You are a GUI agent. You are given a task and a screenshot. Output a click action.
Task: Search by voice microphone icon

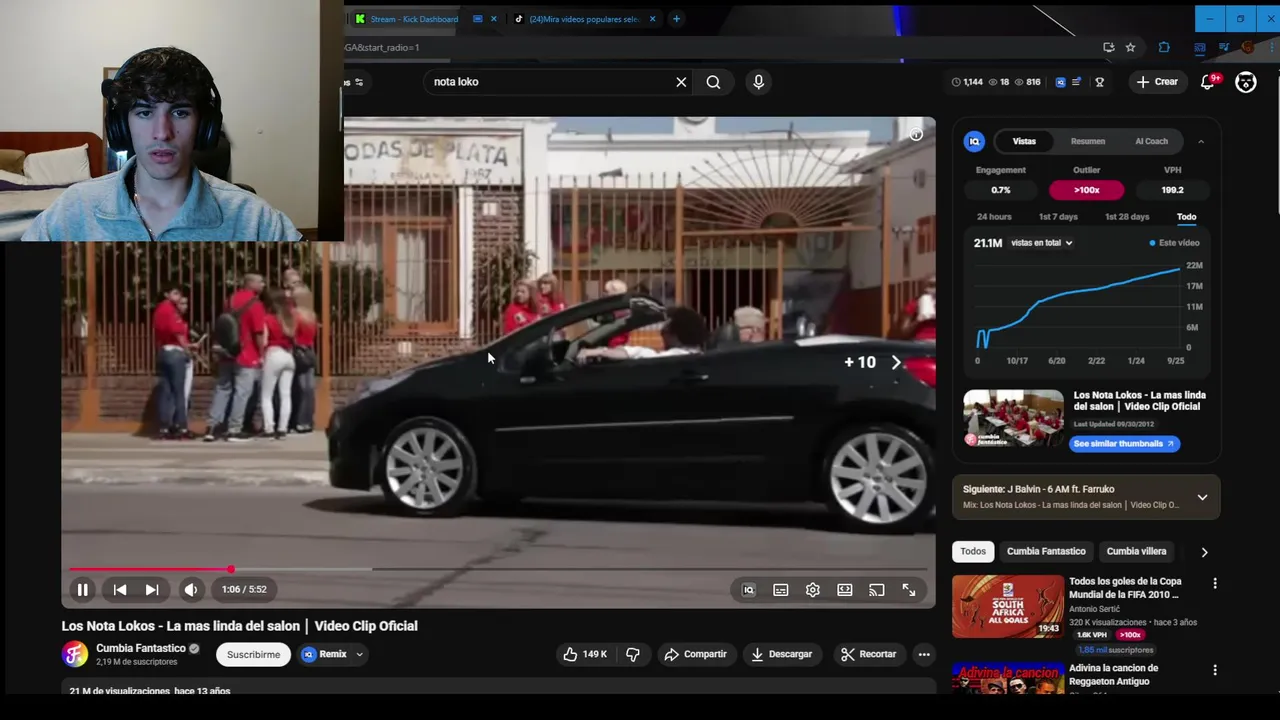click(x=758, y=82)
